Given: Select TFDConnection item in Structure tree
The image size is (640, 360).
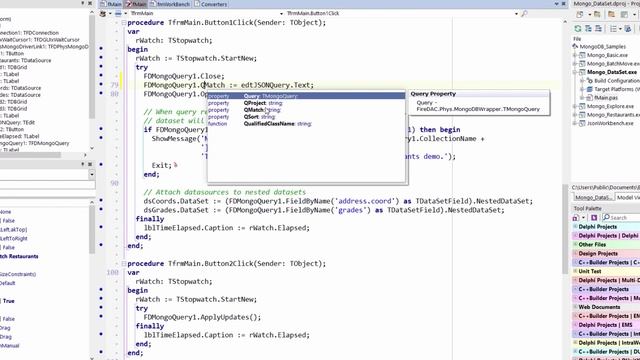Looking at the screenshot, I should point(29,33).
